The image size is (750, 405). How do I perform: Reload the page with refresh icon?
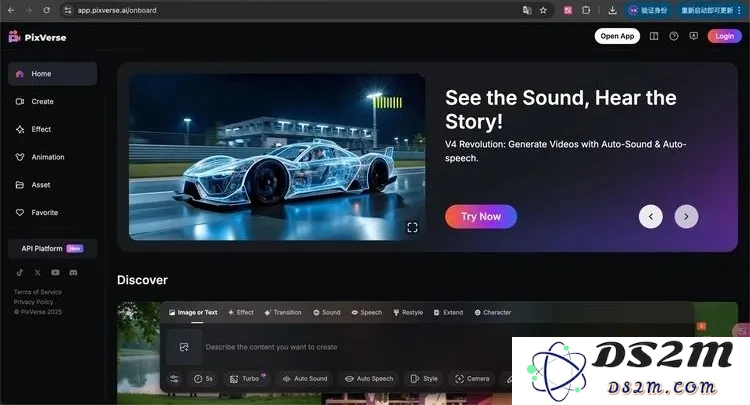46,10
